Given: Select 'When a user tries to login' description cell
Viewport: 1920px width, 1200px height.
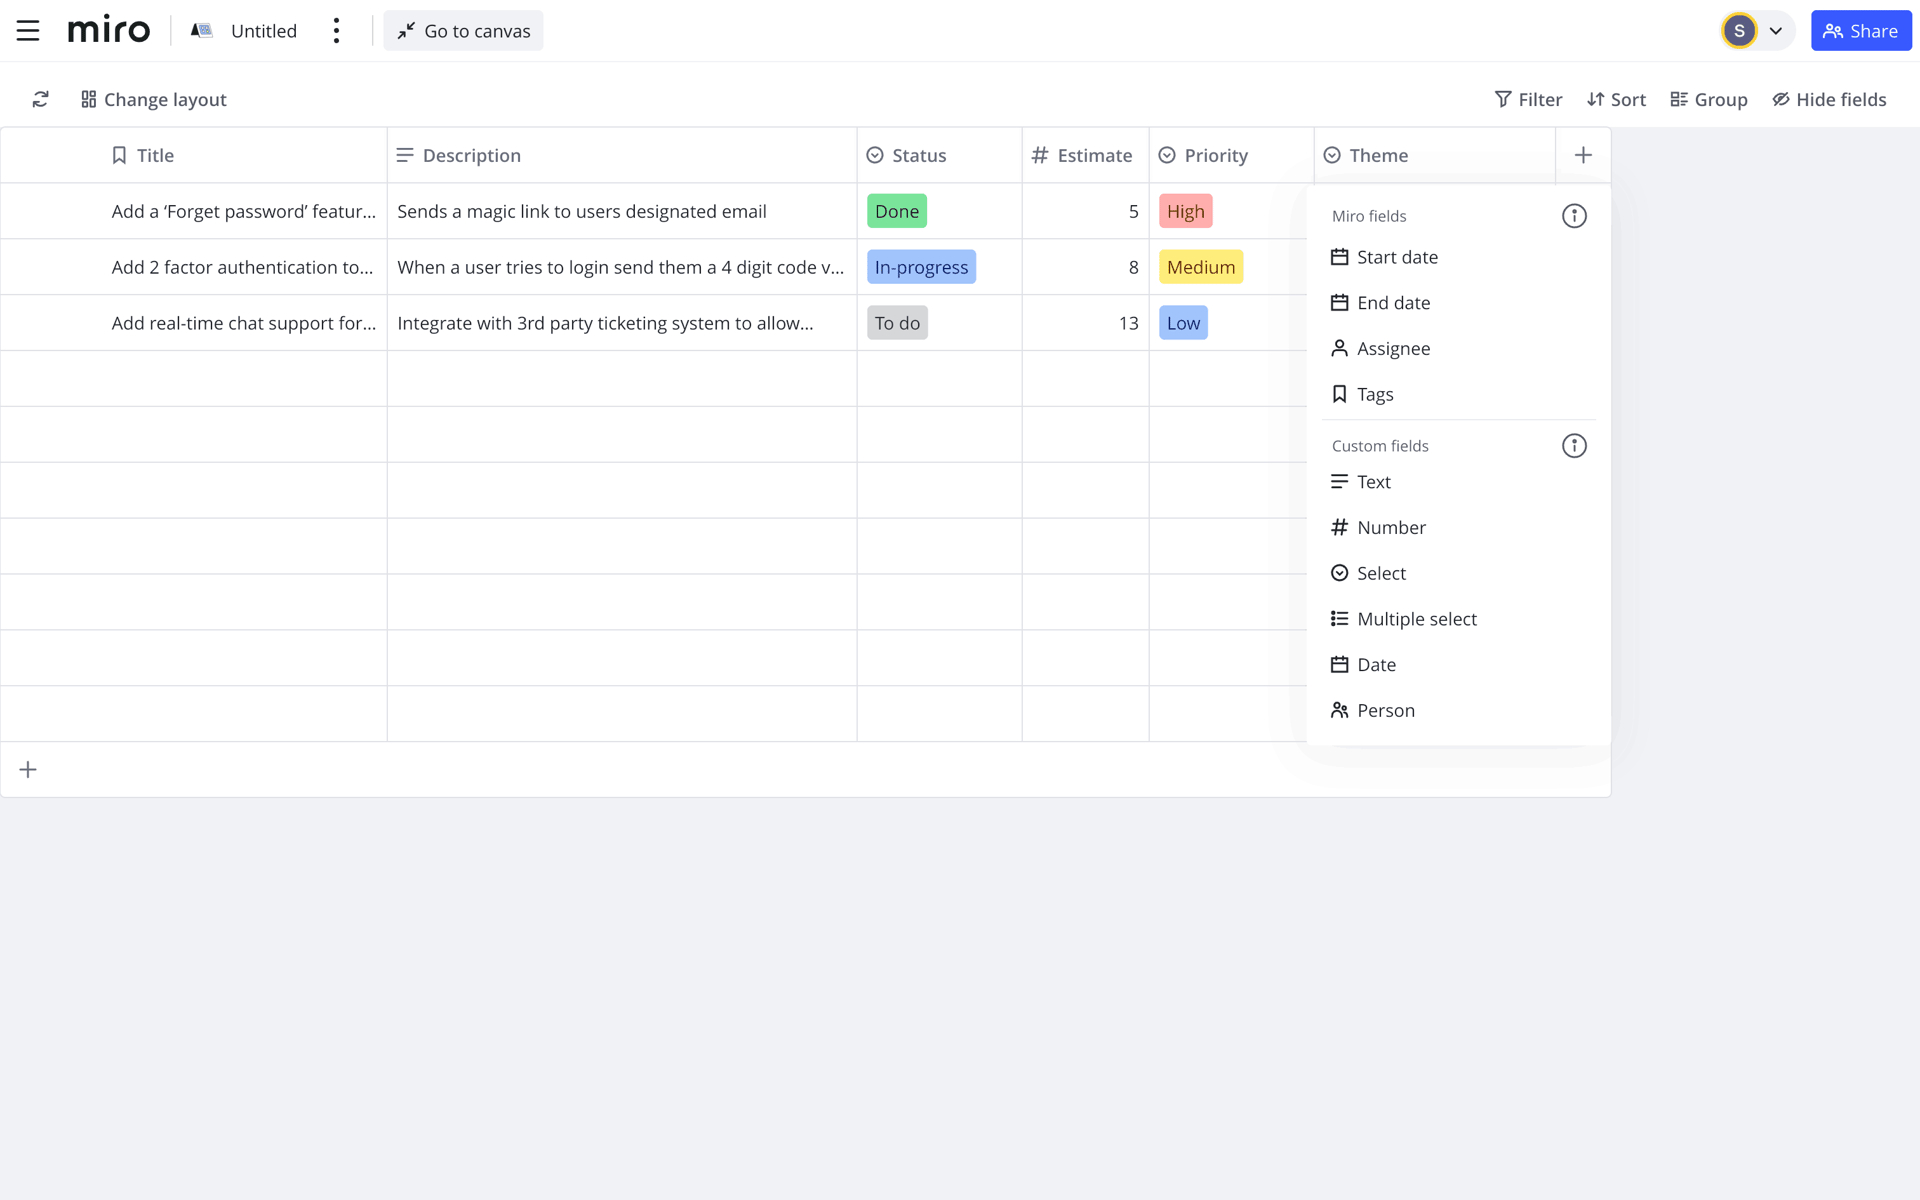Looking at the screenshot, I should coord(622,267).
